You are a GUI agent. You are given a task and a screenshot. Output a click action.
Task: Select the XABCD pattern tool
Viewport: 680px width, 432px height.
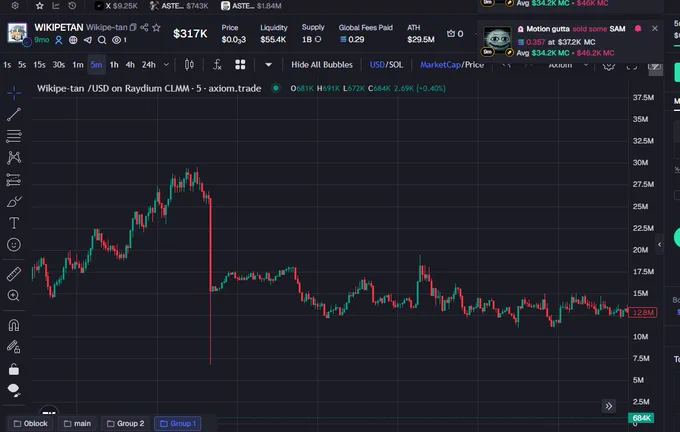(x=14, y=157)
